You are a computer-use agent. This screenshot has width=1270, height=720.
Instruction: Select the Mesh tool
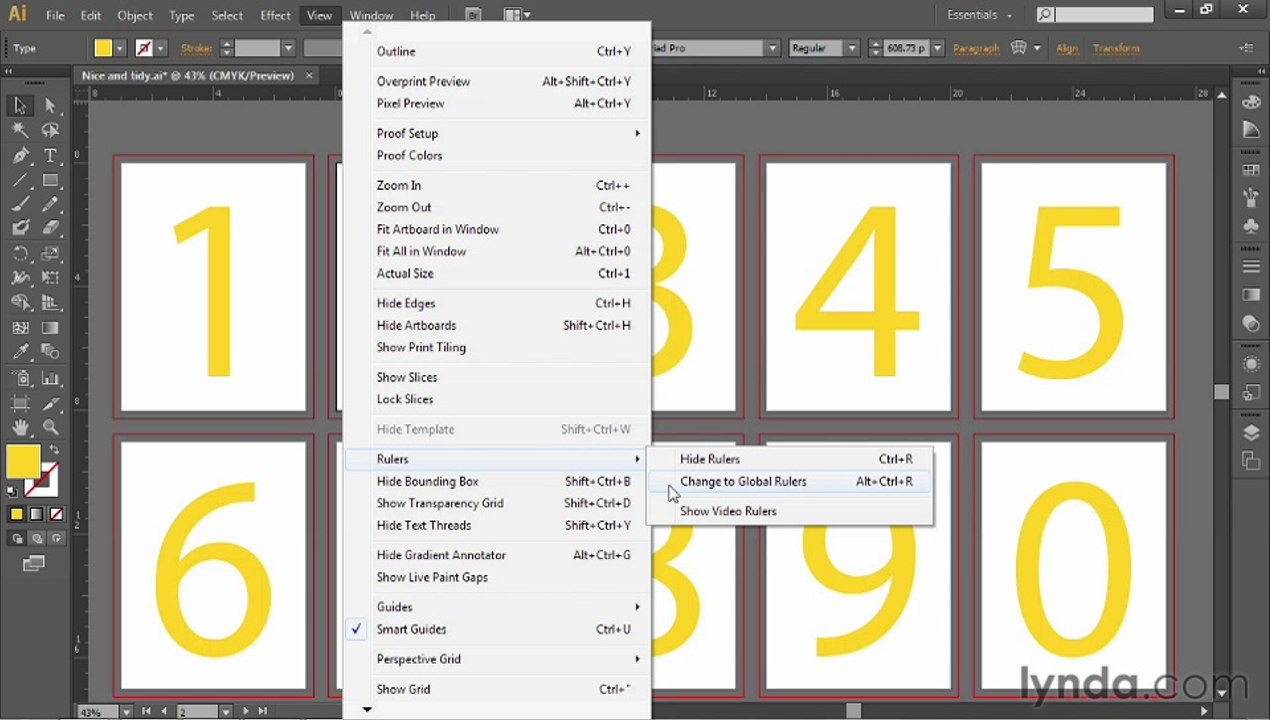click(x=20, y=328)
